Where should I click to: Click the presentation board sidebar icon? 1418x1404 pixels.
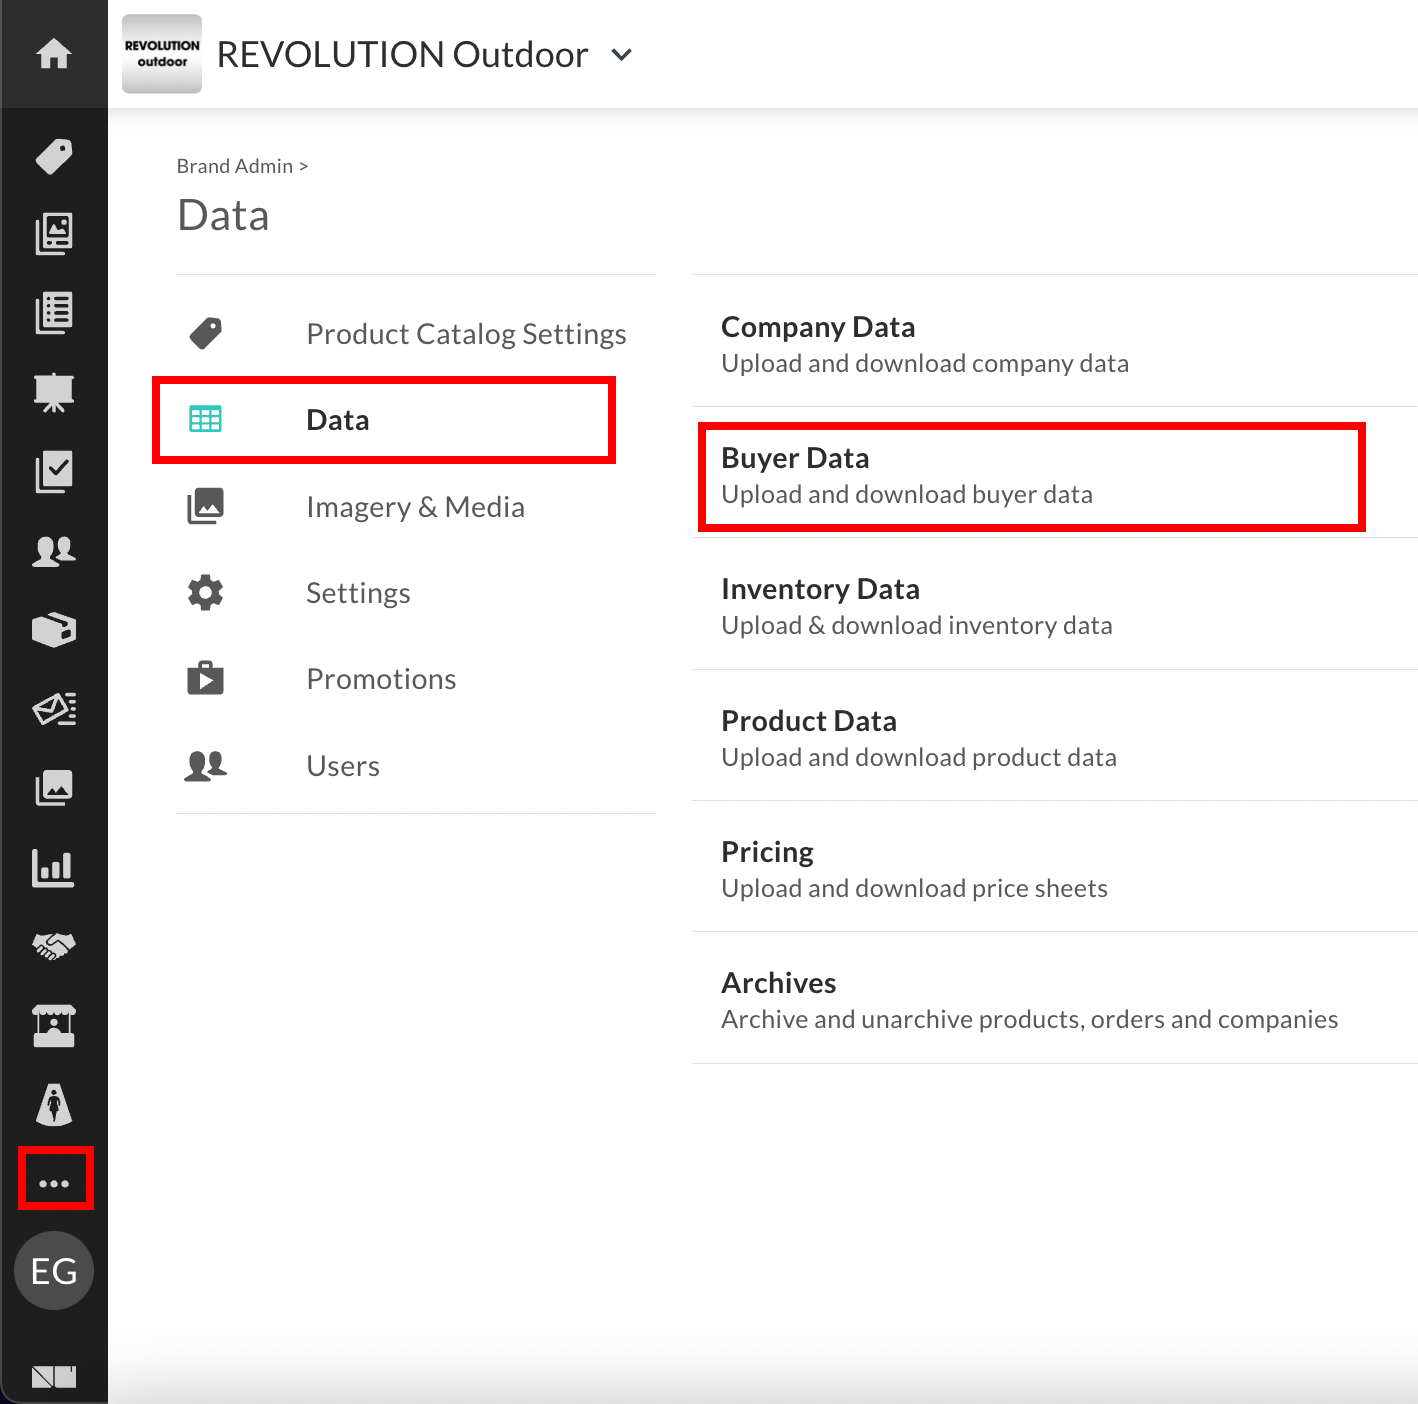(55, 393)
